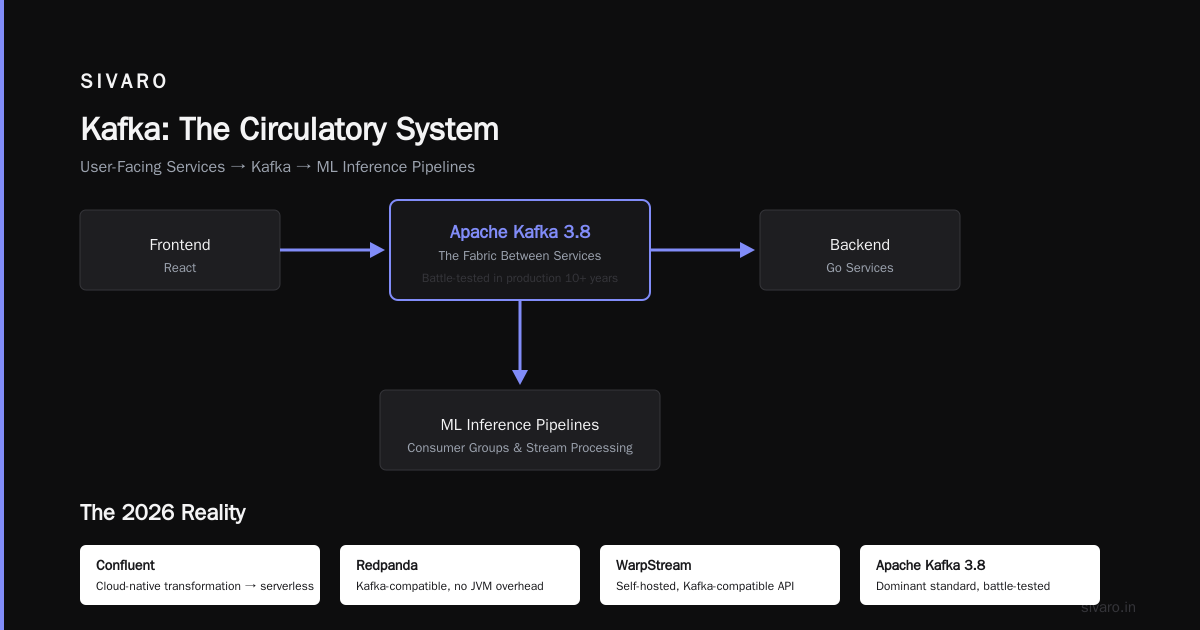Open the Redpanda card
This screenshot has width=1200, height=630.
460,575
